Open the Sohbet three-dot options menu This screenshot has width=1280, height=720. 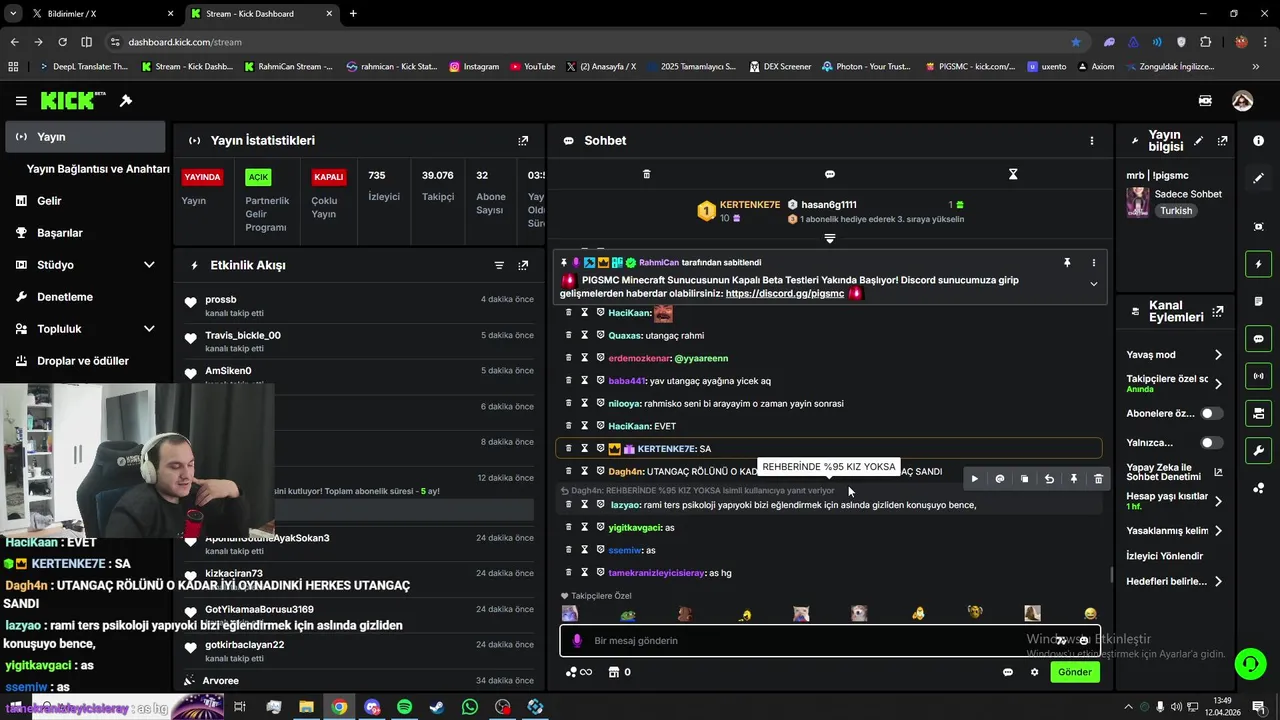click(1092, 141)
